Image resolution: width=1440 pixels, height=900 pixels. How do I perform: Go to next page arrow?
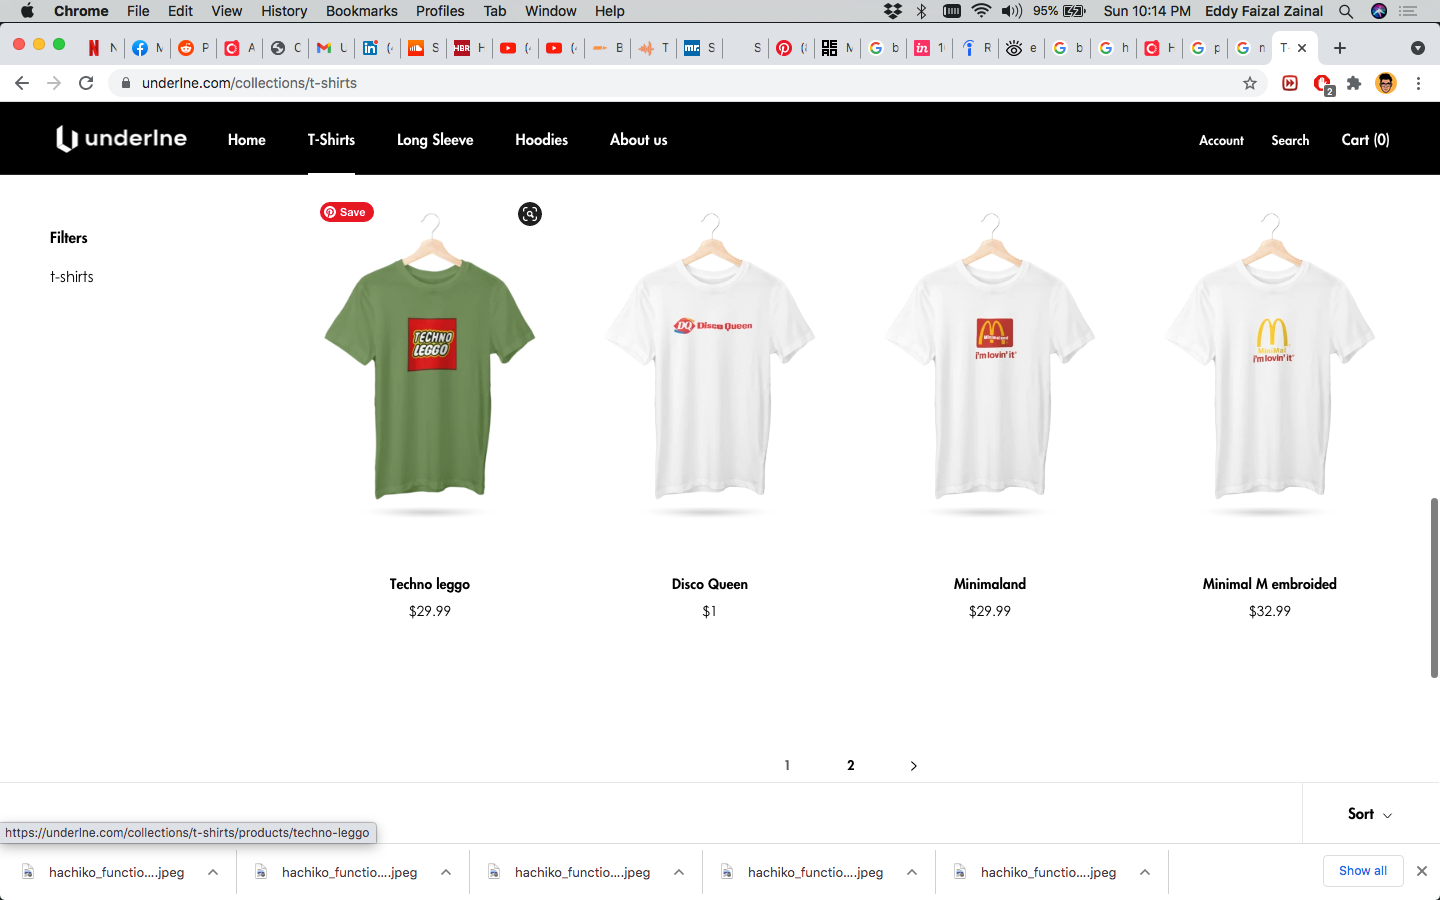(x=913, y=766)
